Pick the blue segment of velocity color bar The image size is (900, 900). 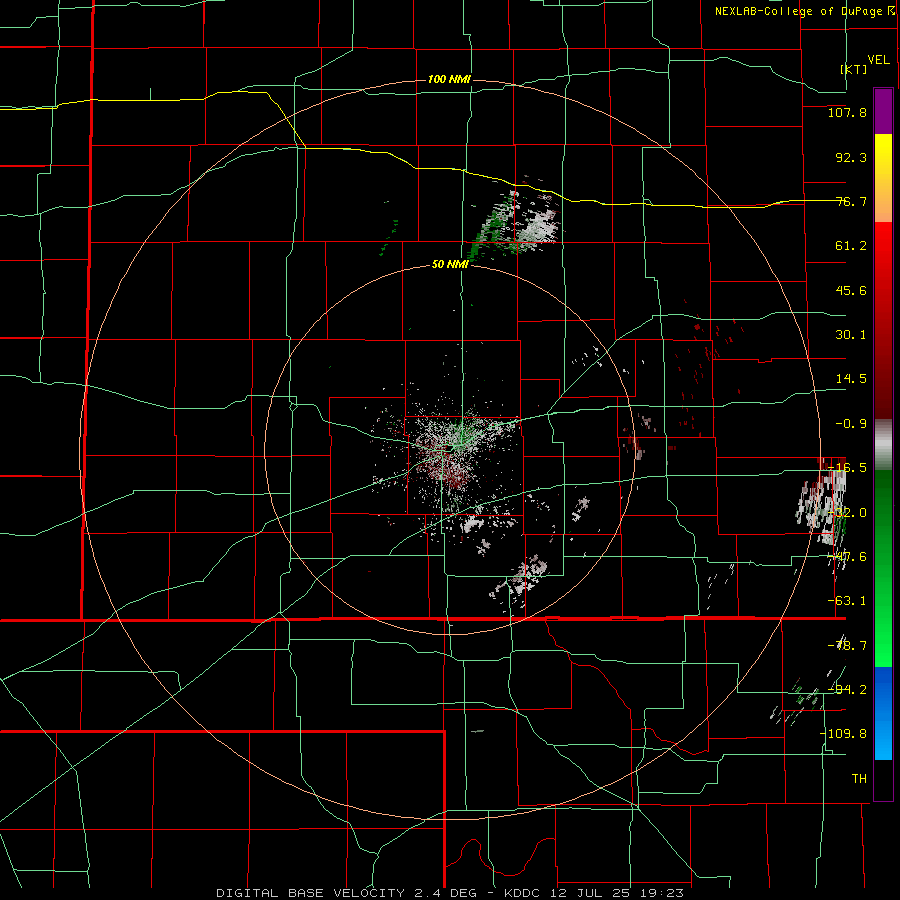pos(883,713)
